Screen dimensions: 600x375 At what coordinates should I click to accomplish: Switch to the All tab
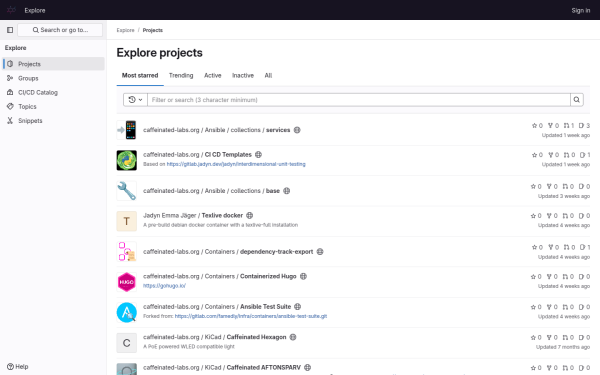pyautogui.click(x=268, y=75)
